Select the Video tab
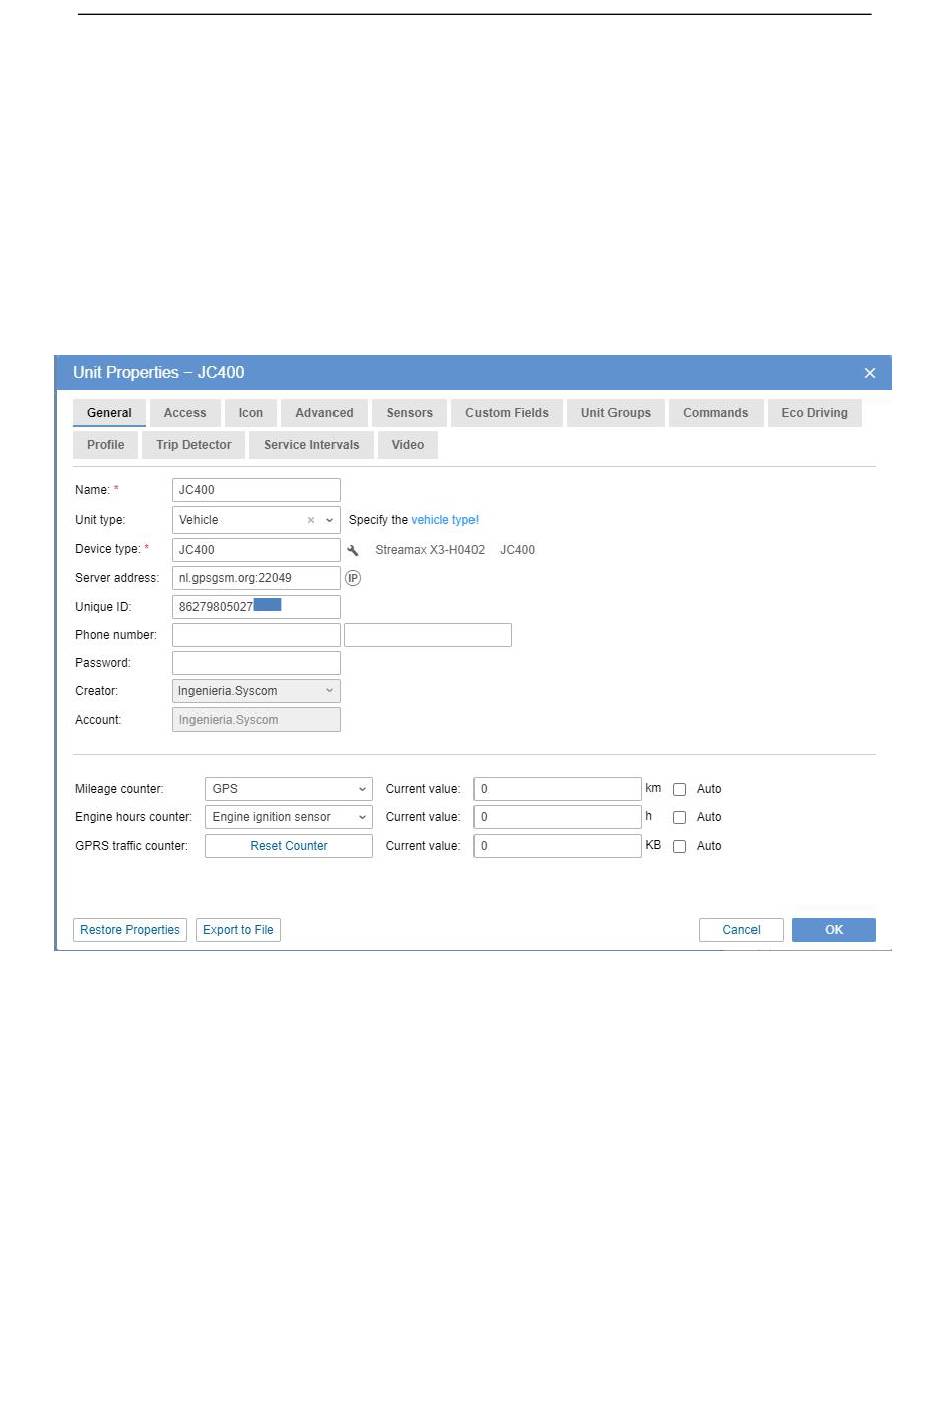Viewport: 950px width, 1419px height. [x=407, y=445]
